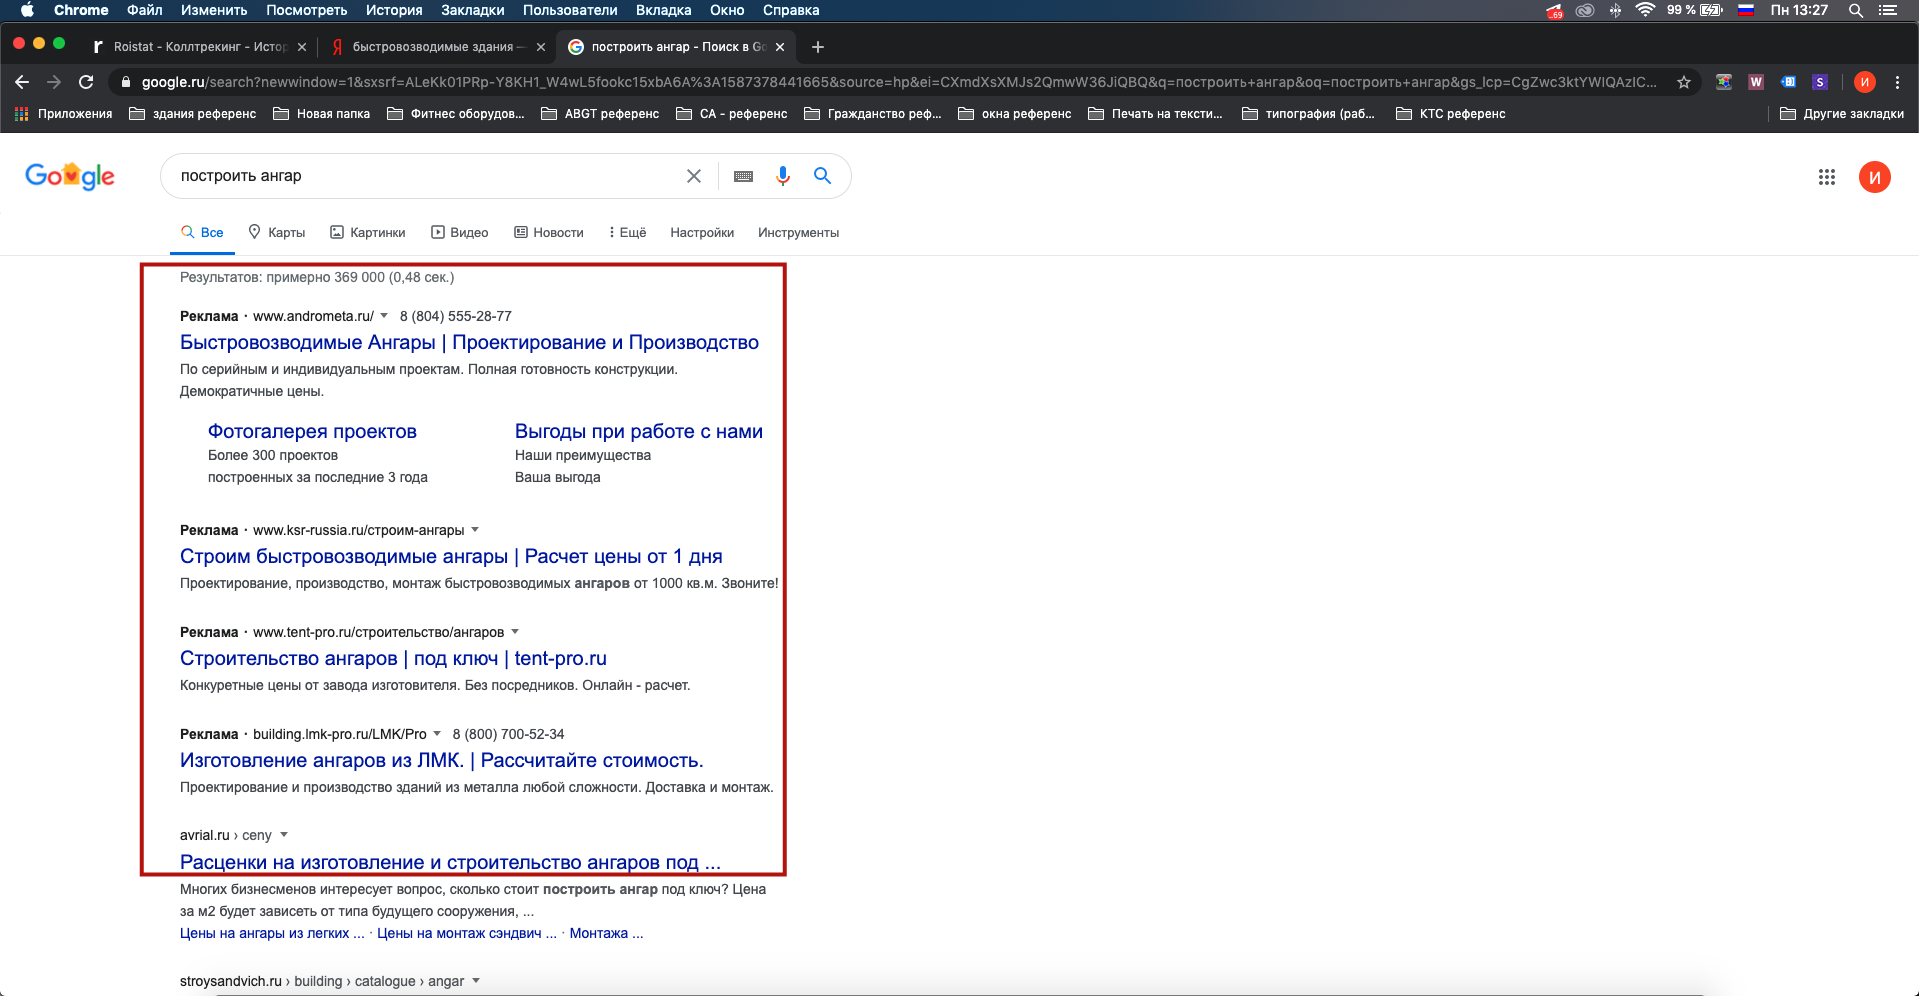Open the Вкладка menu in menu bar
The width and height of the screenshot is (1919, 996).
pos(663,10)
